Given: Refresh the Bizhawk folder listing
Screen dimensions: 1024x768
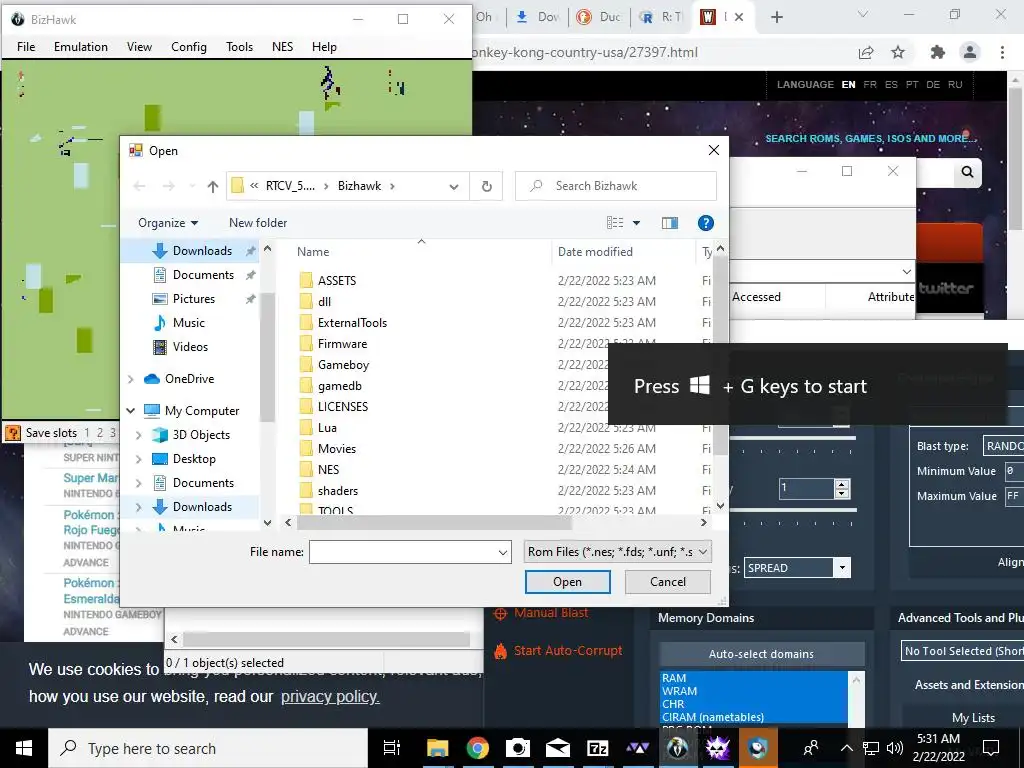Looking at the screenshot, I should pyautogui.click(x=487, y=186).
